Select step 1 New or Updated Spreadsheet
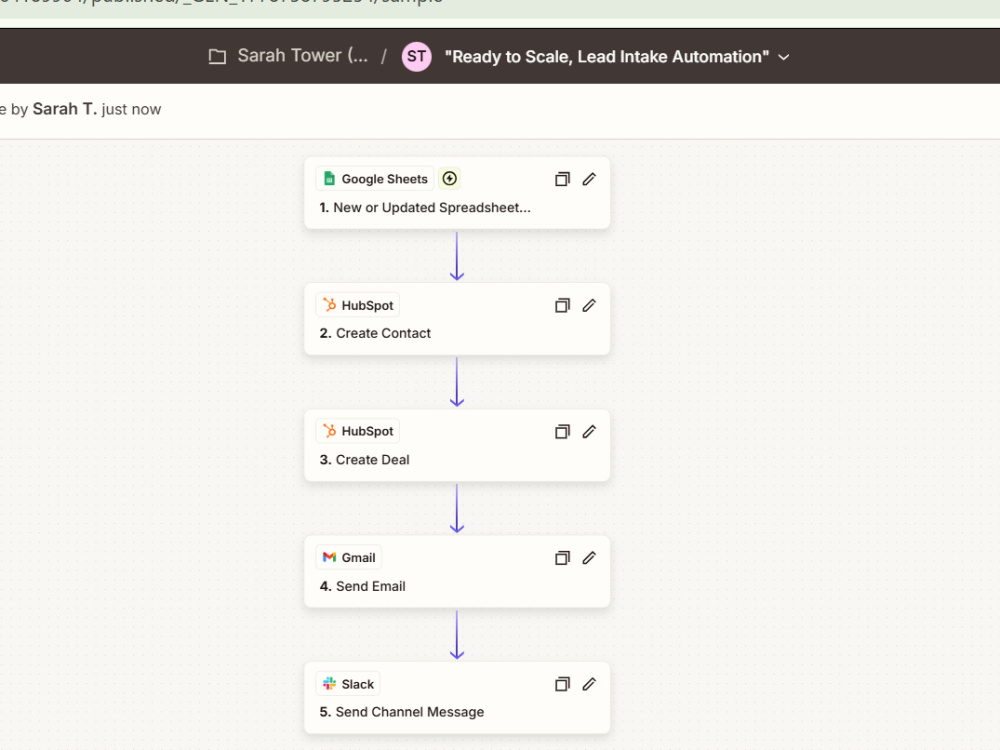The image size is (1000, 750). [x=457, y=193]
